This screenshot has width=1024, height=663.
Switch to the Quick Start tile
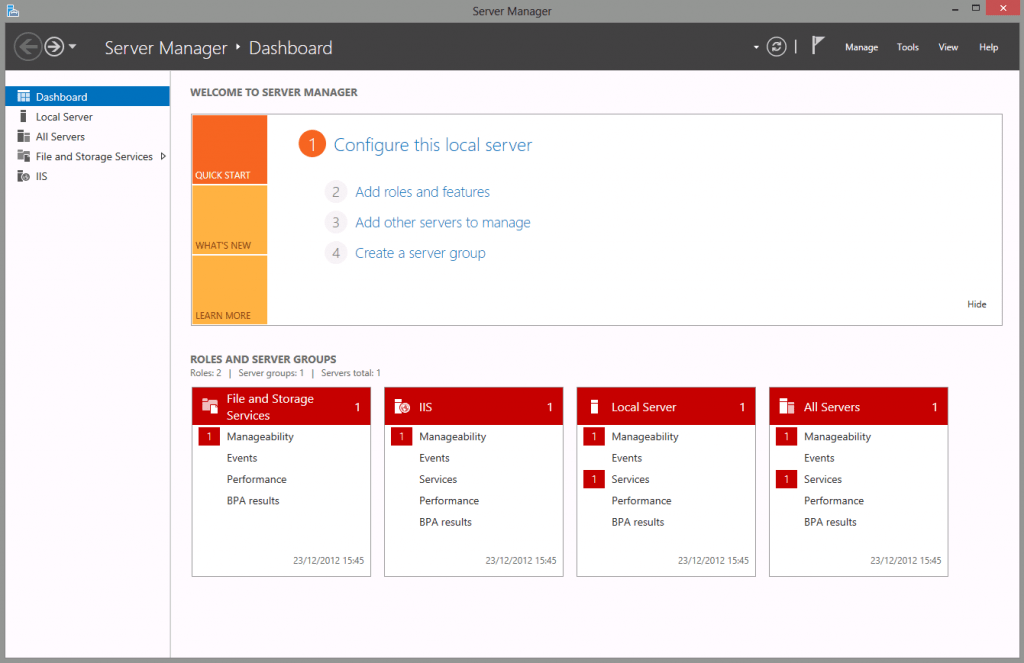tap(230, 150)
